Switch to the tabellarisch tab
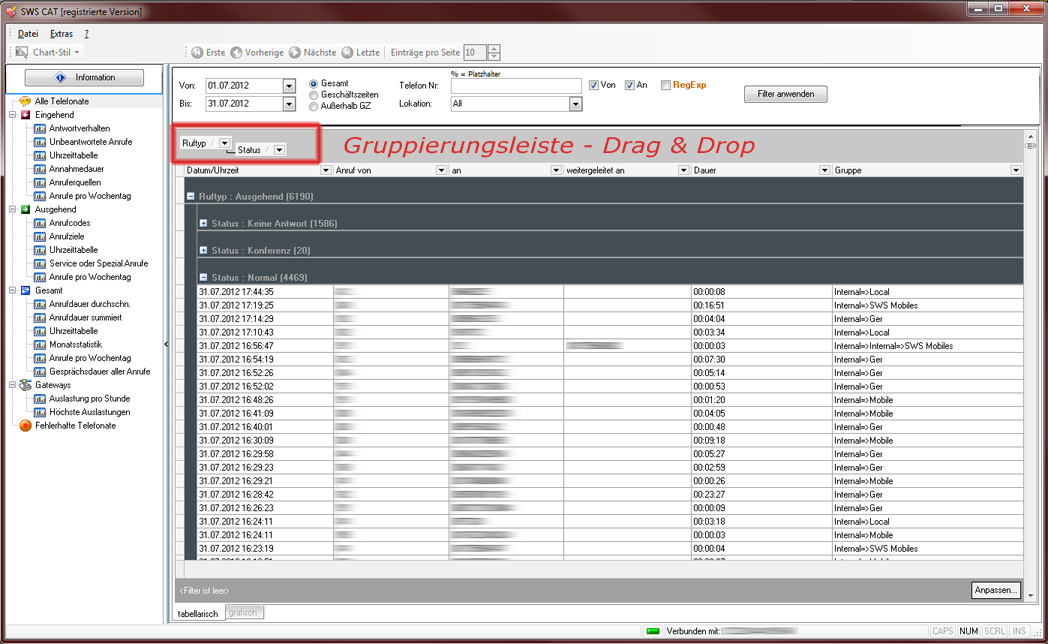This screenshot has width=1048, height=644. pos(198,613)
